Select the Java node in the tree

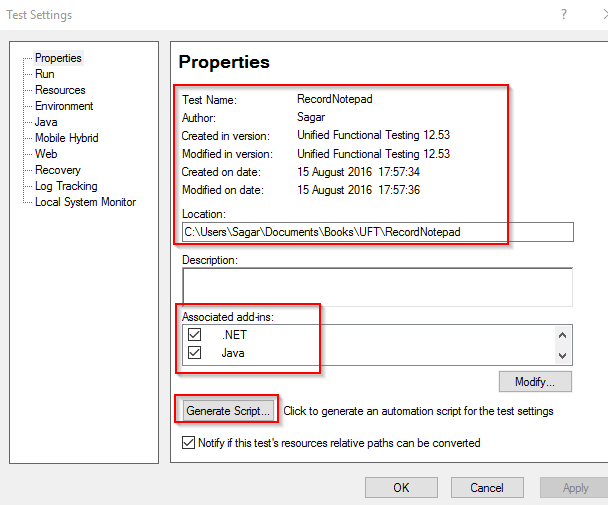pyautogui.click(x=46, y=122)
